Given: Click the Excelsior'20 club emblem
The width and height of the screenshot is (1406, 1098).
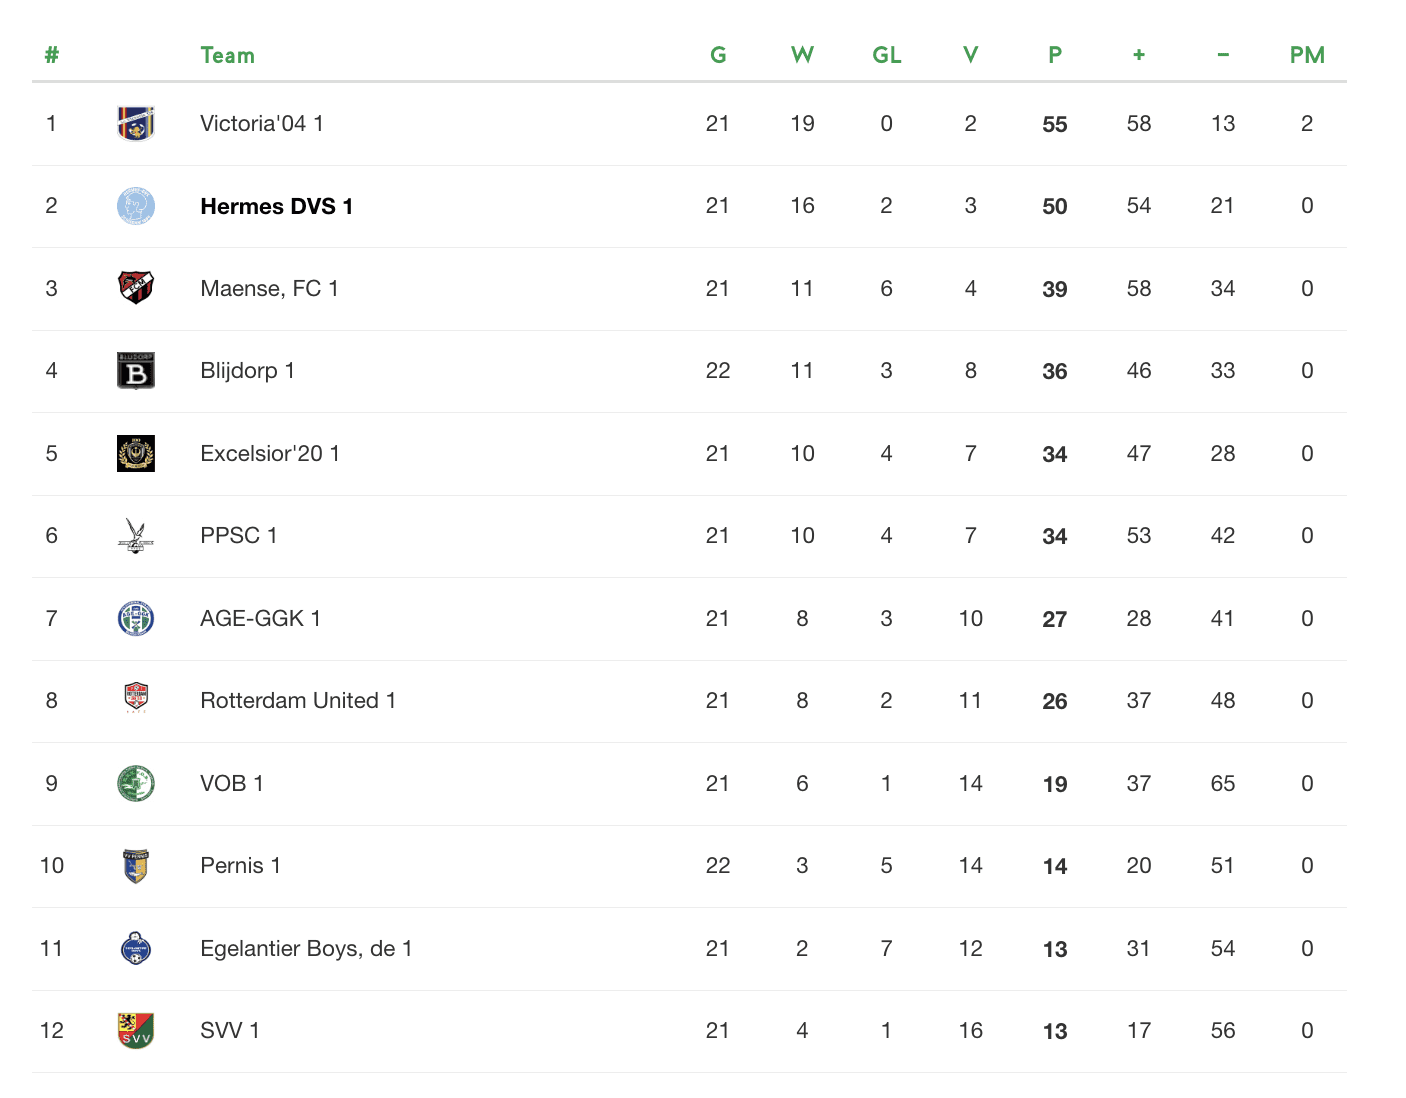Looking at the screenshot, I should pos(136,453).
